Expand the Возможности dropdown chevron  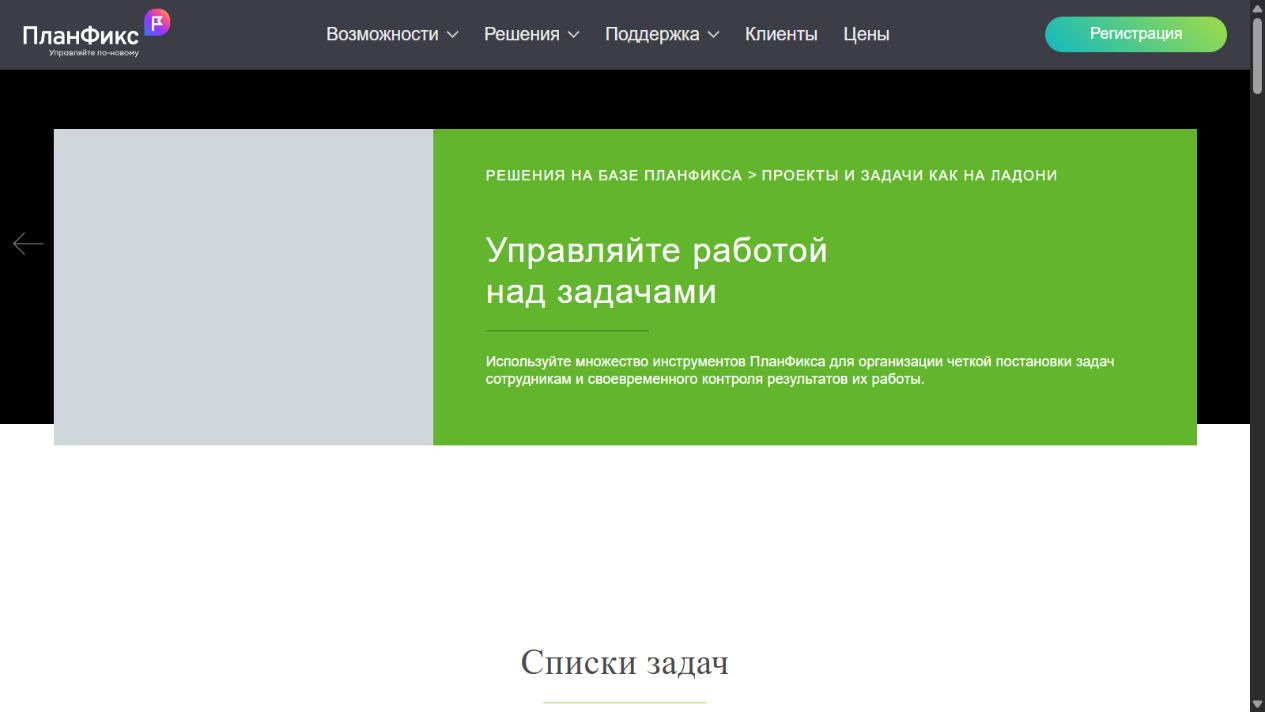[452, 35]
